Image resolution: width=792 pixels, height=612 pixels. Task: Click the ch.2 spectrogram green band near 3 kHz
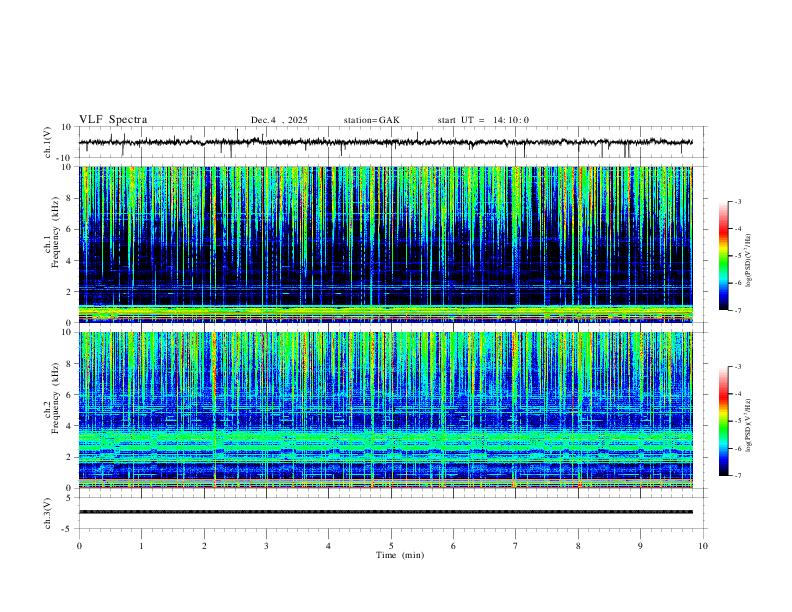(x=386, y=437)
